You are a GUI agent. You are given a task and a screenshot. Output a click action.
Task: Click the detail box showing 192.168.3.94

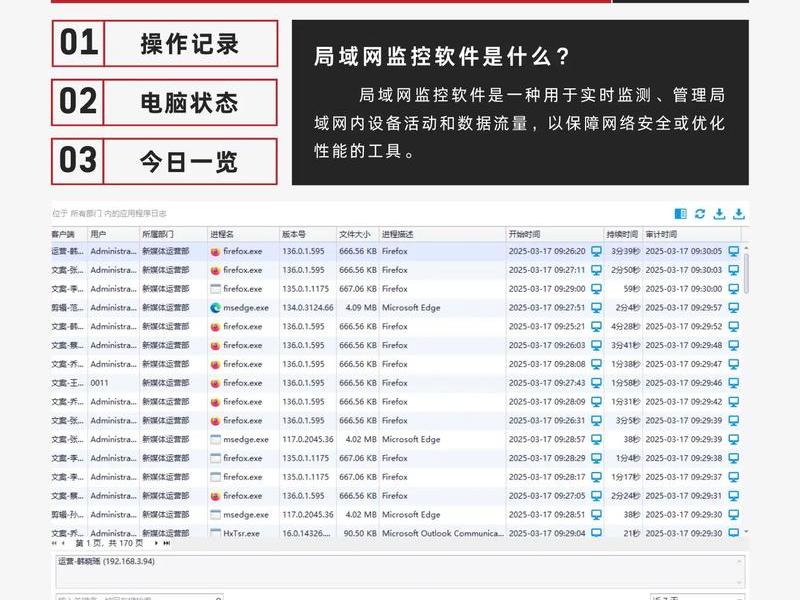click(x=400, y=571)
